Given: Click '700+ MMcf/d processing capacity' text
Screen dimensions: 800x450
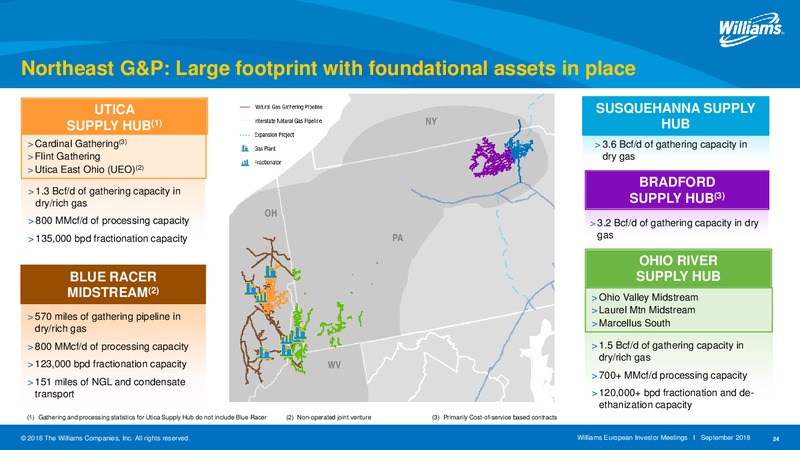Looking at the screenshot, I should pyautogui.click(x=669, y=376).
